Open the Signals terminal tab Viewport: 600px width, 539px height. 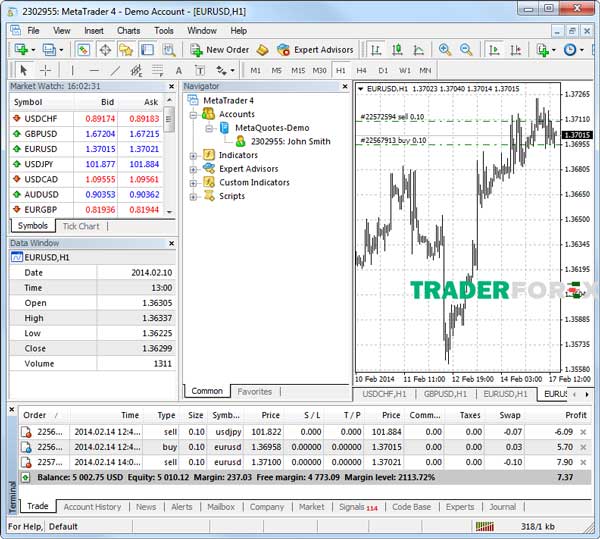click(358, 507)
